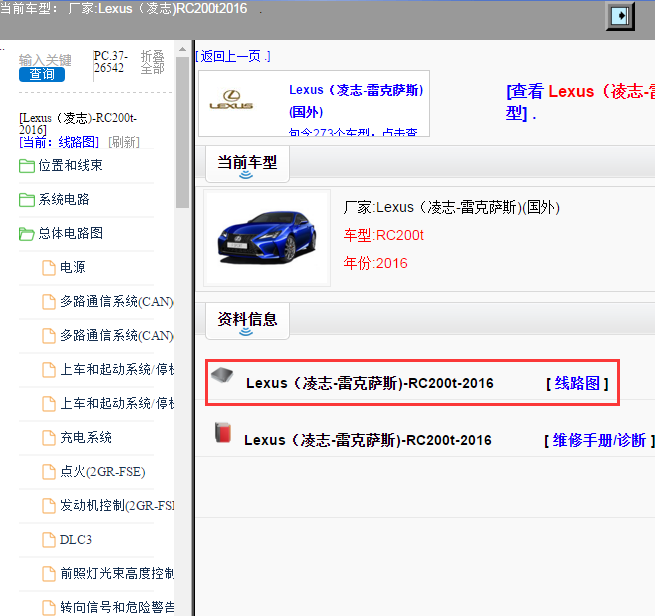Screen dimensions: 655x616
Task: Expand the 系统电路 tree item
Action: pos(64,199)
